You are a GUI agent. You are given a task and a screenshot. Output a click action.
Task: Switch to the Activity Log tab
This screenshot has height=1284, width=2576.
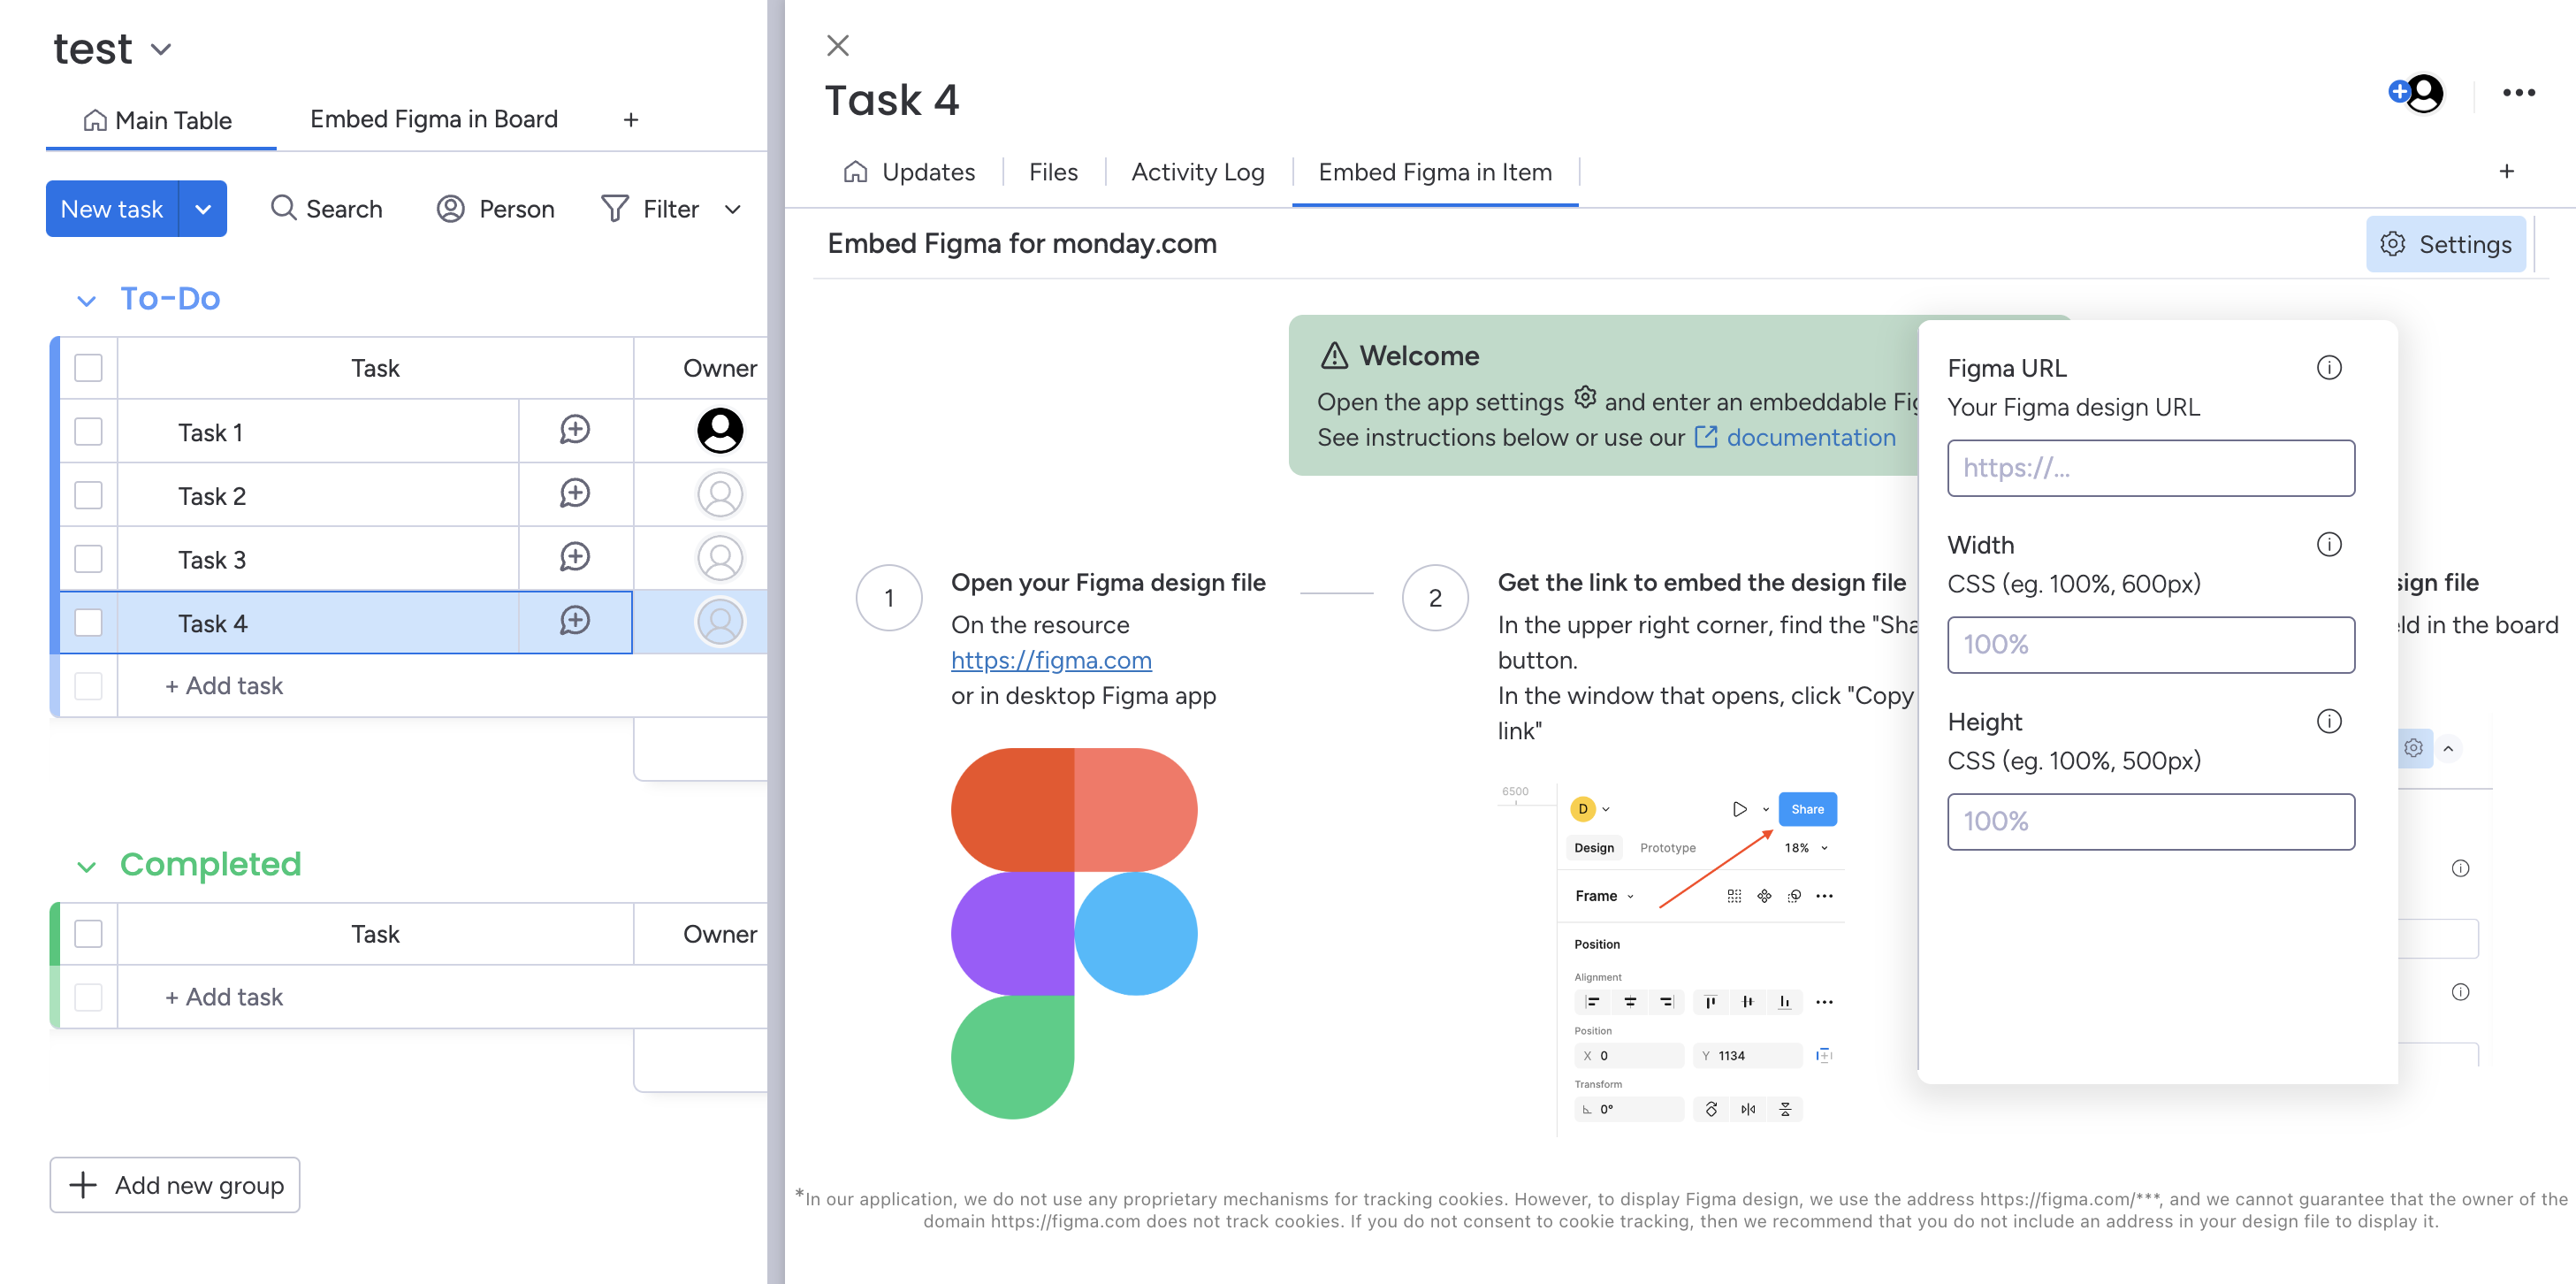coord(1197,172)
